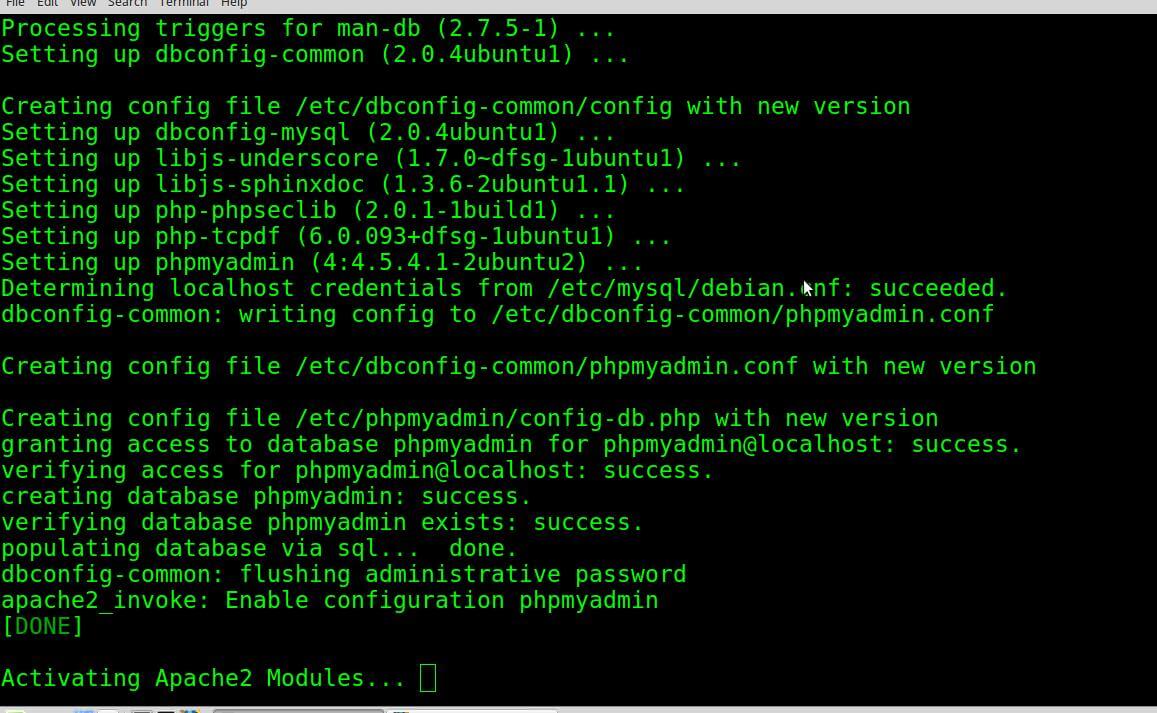
Task: Click the /etc/phpmyadmin/config-db.php path text
Action: click(x=497, y=418)
